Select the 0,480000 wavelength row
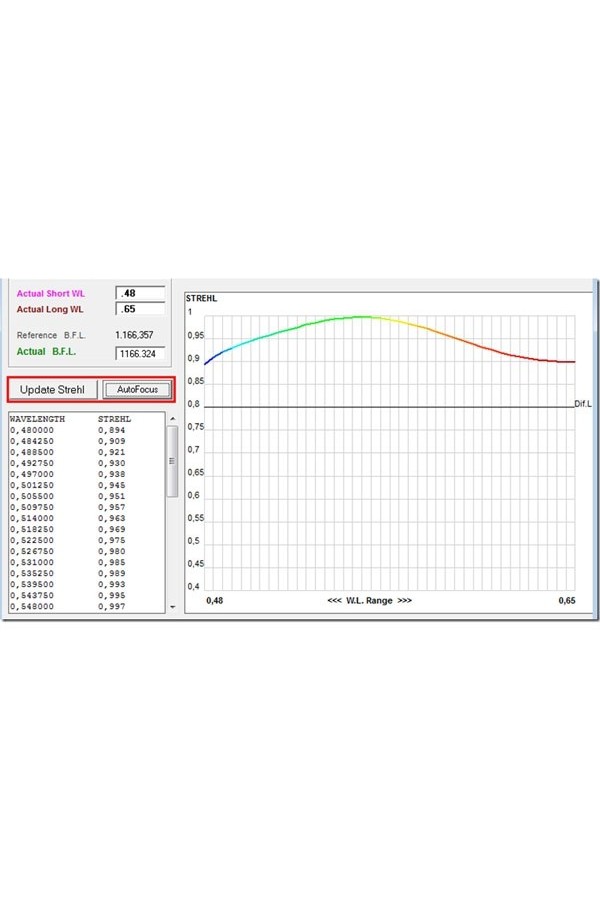The height and width of the screenshot is (900, 600). point(30,430)
